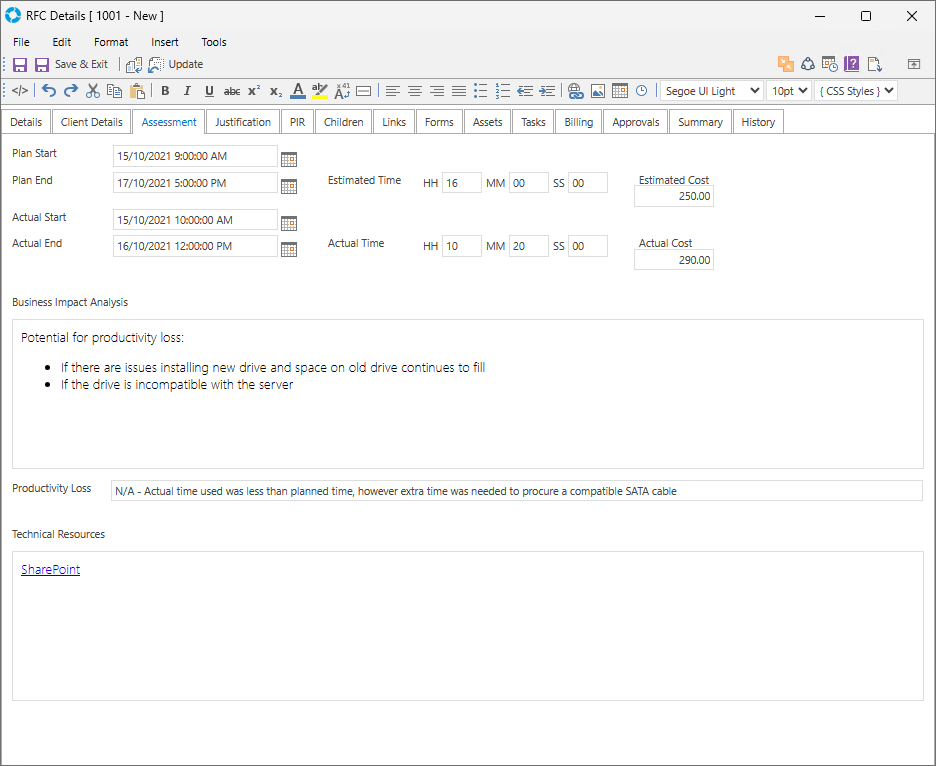
Task: Toggle bold formatting in the toolbar
Action: click(165, 91)
